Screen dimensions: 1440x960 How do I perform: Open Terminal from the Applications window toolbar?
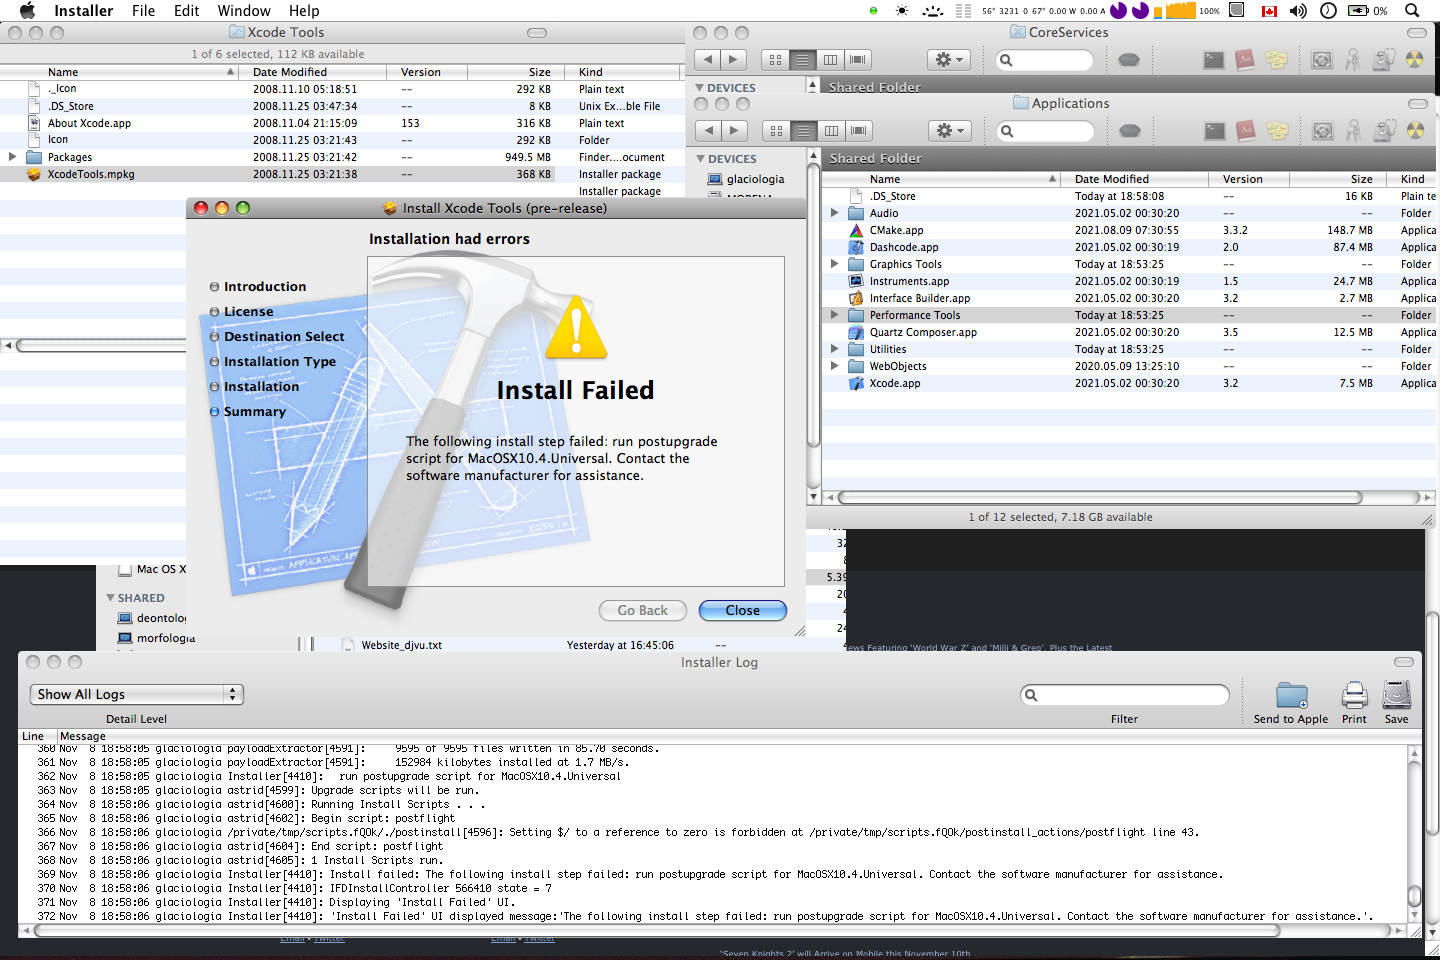[x=1215, y=131]
